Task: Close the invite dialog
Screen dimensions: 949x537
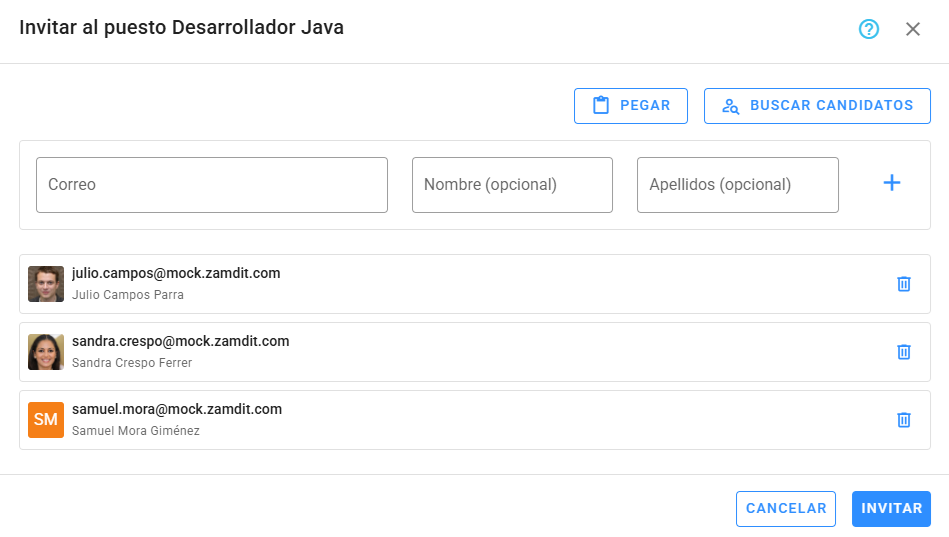Action: [913, 29]
